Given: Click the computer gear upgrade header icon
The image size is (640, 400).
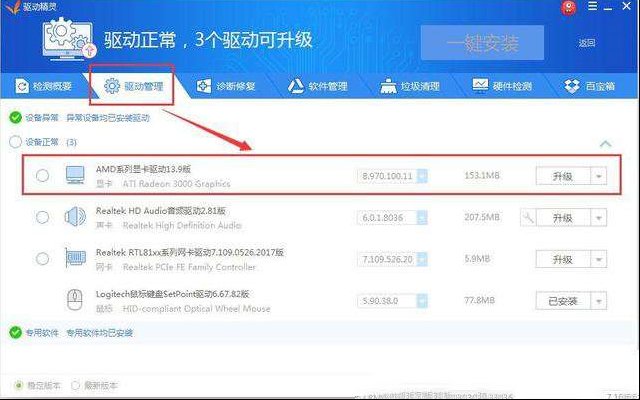Looking at the screenshot, I should 69,39.
